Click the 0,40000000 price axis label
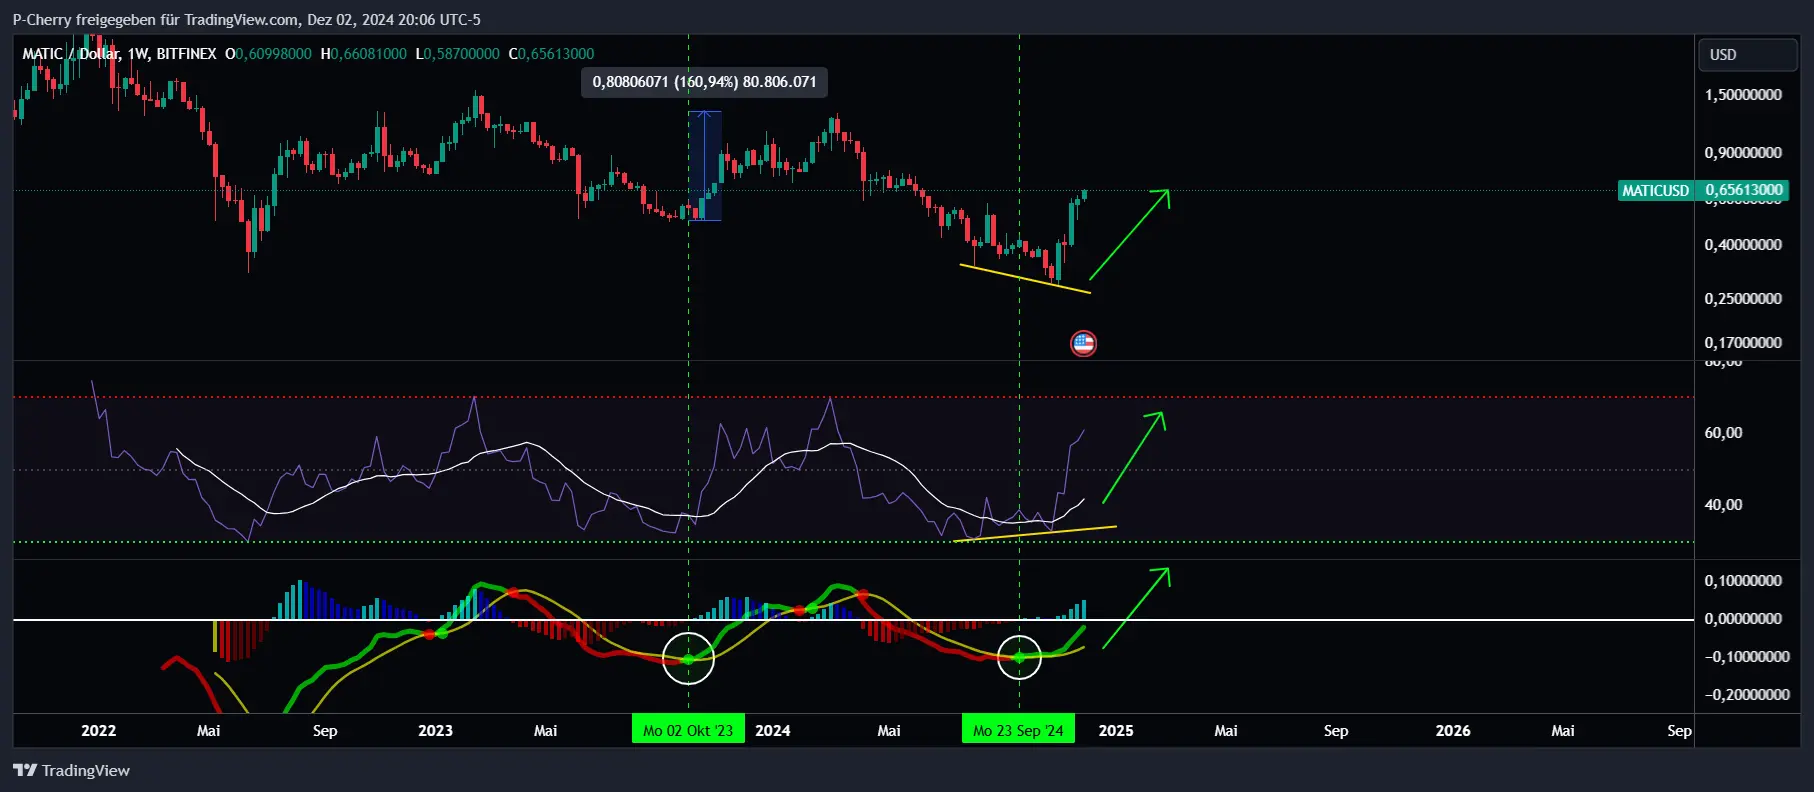 coord(1743,245)
